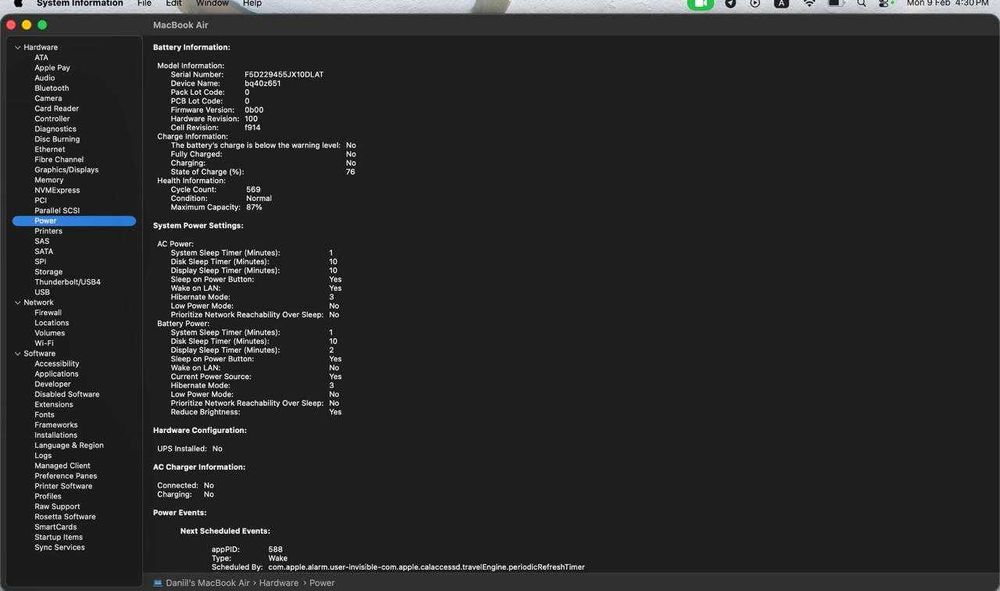Select Disc Burning in the sidebar

click(57, 139)
